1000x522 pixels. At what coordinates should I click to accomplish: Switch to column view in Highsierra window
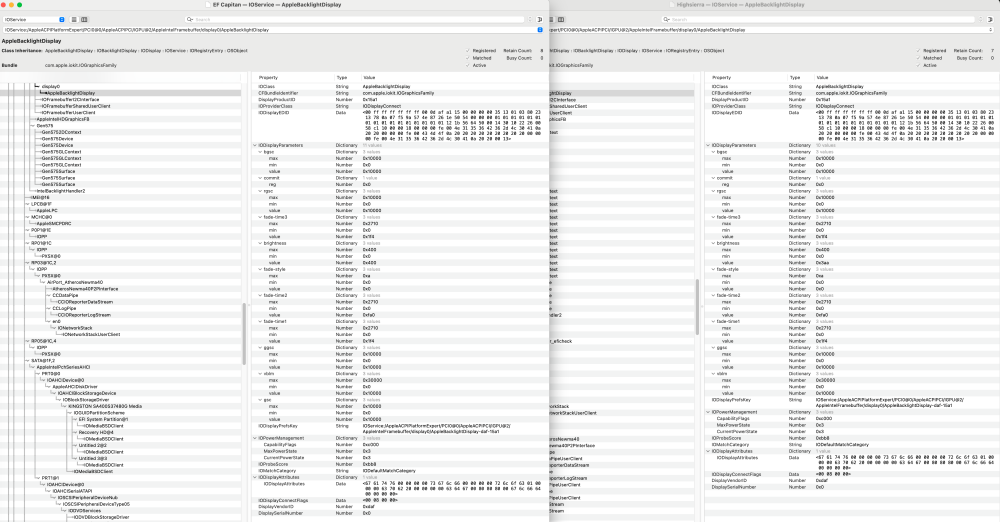click(x=561, y=20)
